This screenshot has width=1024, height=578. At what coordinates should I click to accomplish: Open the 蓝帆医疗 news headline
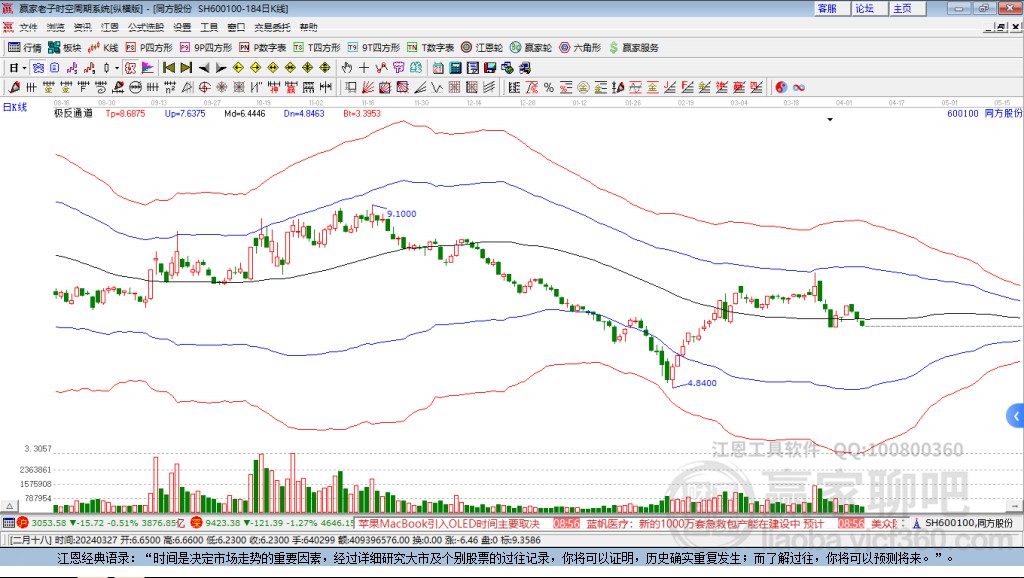[x=705, y=524]
